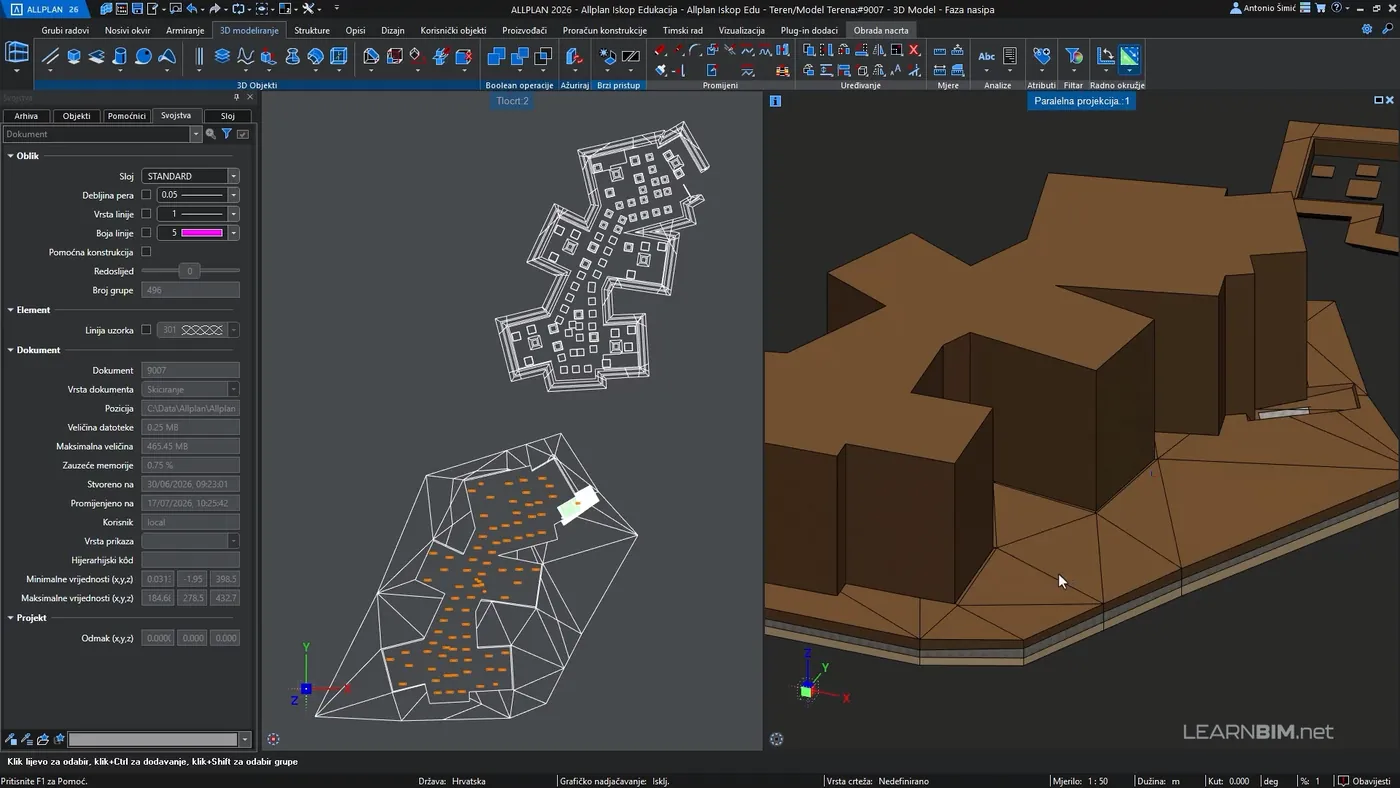
Task: Click the Antonio Šimić user account
Action: pyautogui.click(x=1261, y=8)
